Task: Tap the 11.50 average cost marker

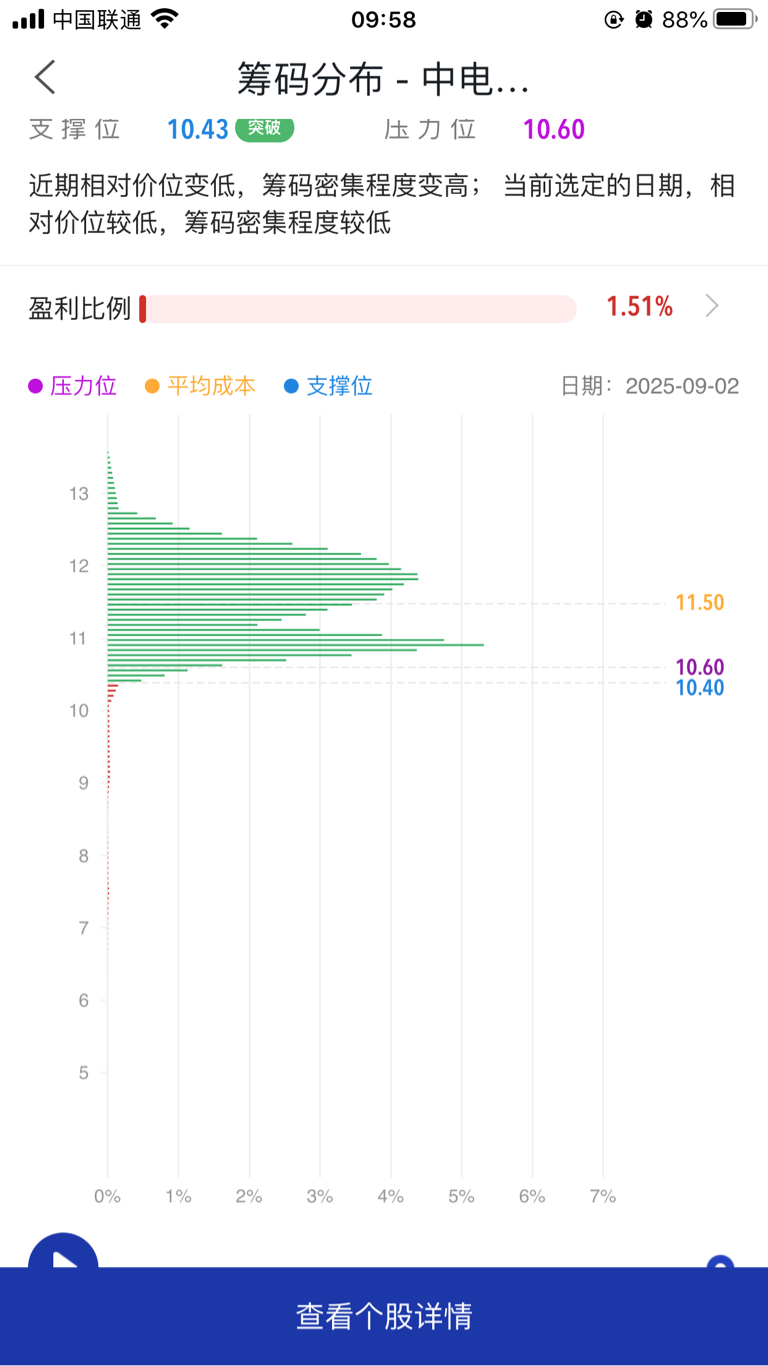Action: (699, 603)
